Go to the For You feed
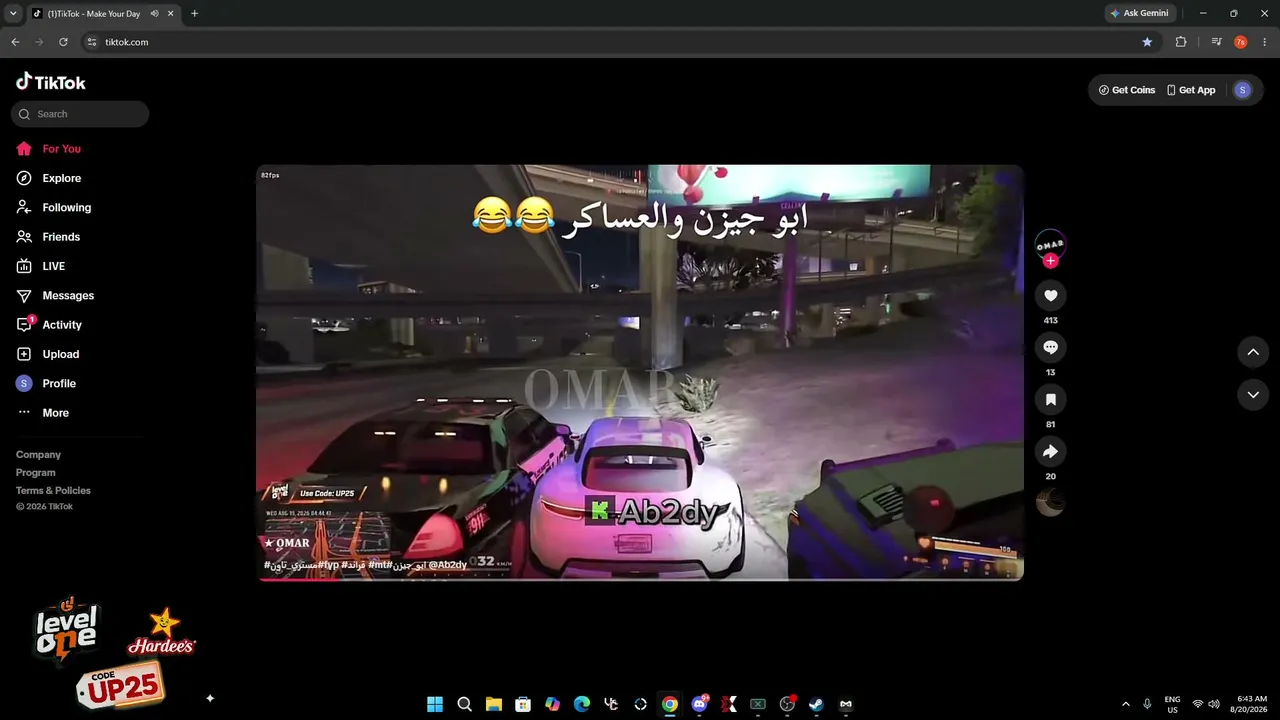The image size is (1280, 720). click(48, 149)
